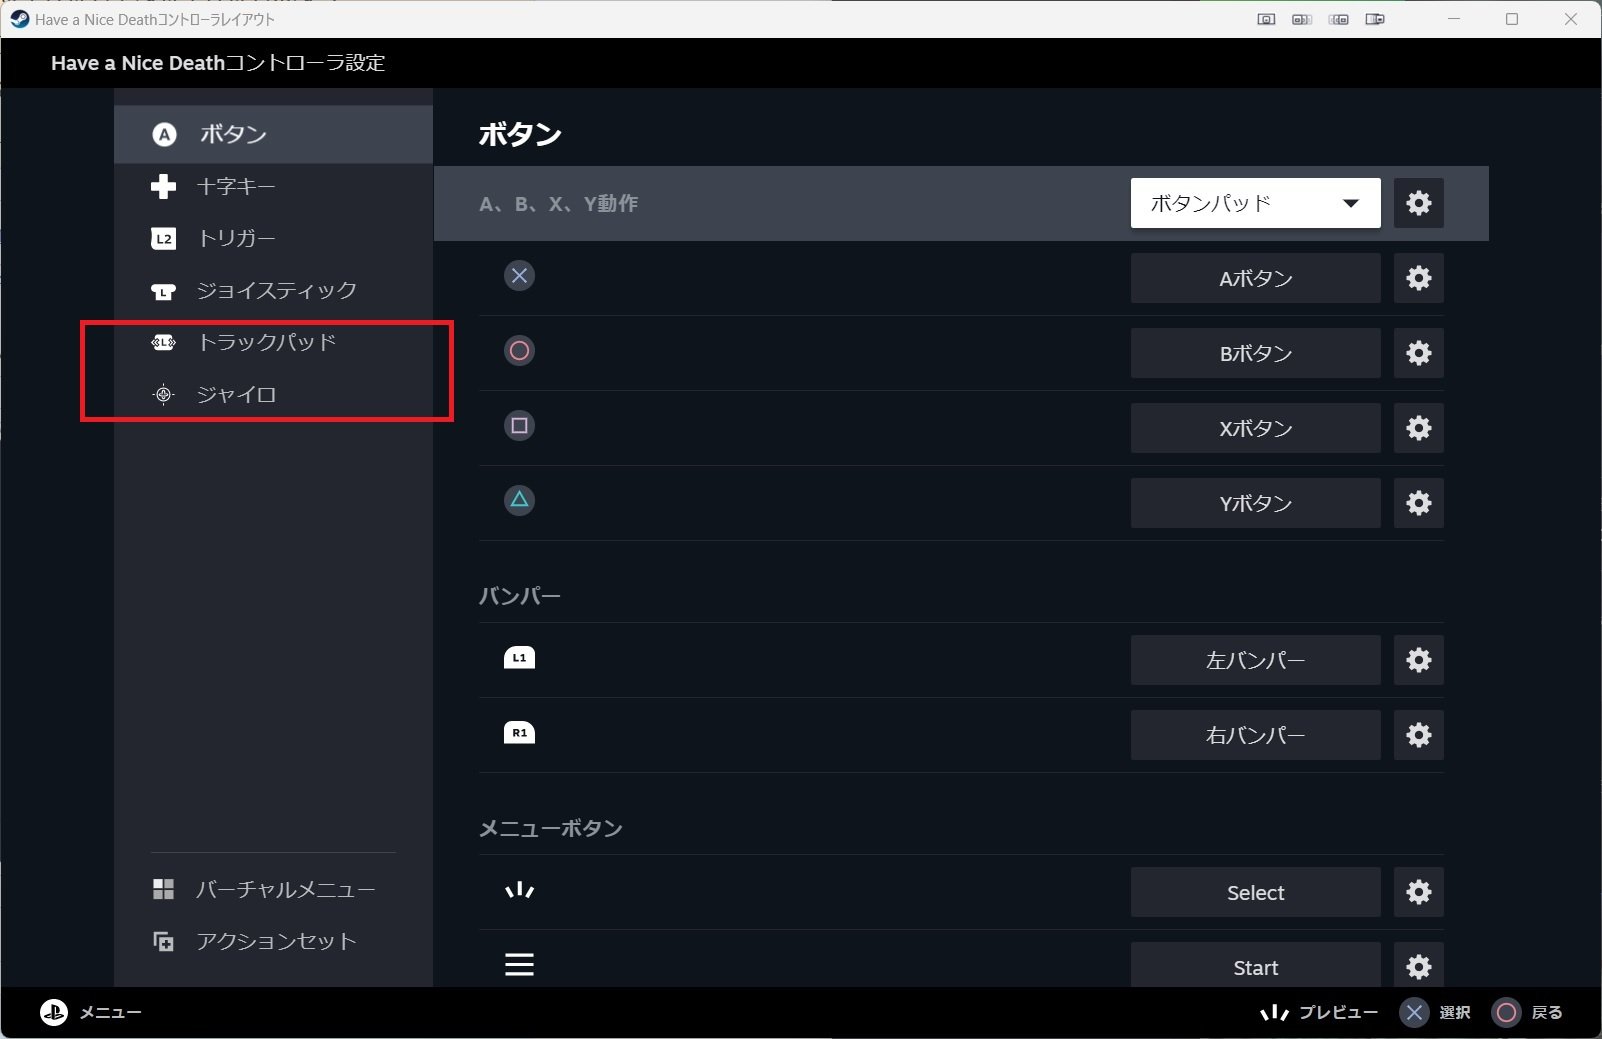This screenshot has width=1602, height=1039.
Task: Click the R1 bumper glyph
Action: [x=519, y=732]
